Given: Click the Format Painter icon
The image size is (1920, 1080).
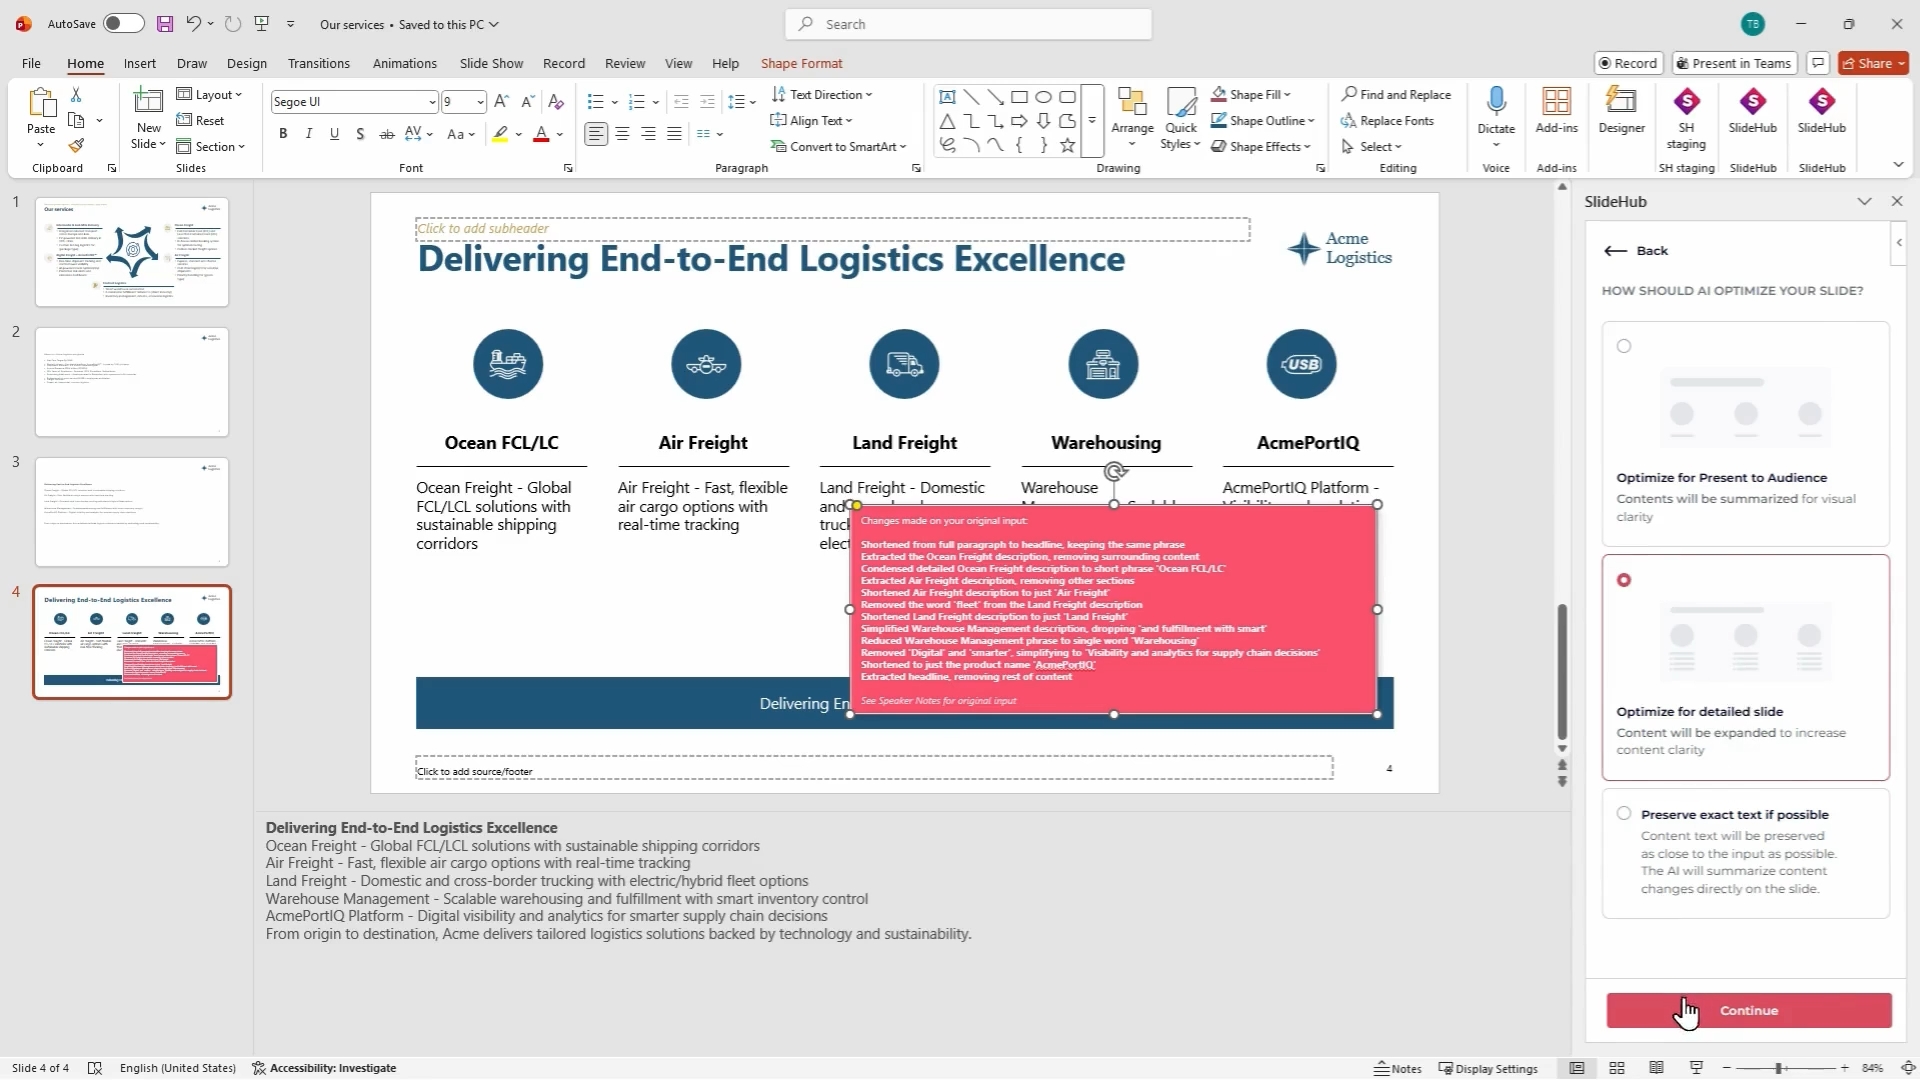Looking at the screenshot, I should [76, 146].
